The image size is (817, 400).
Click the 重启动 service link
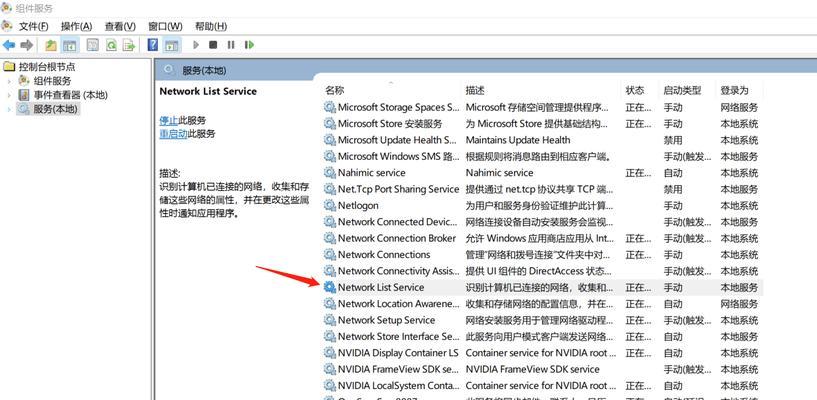click(174, 134)
